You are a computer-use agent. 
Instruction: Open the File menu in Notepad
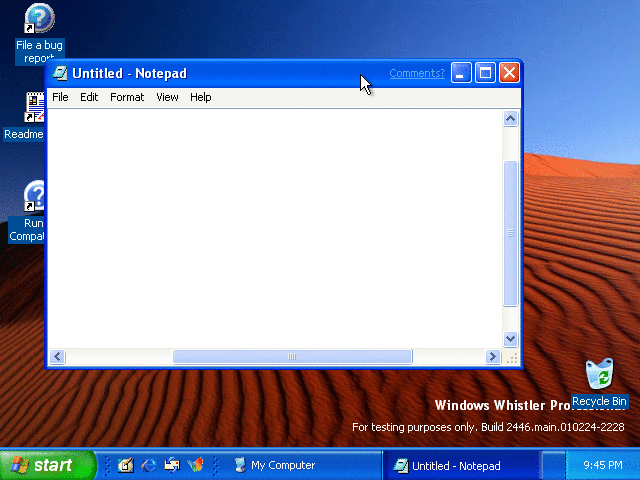[x=60, y=97]
